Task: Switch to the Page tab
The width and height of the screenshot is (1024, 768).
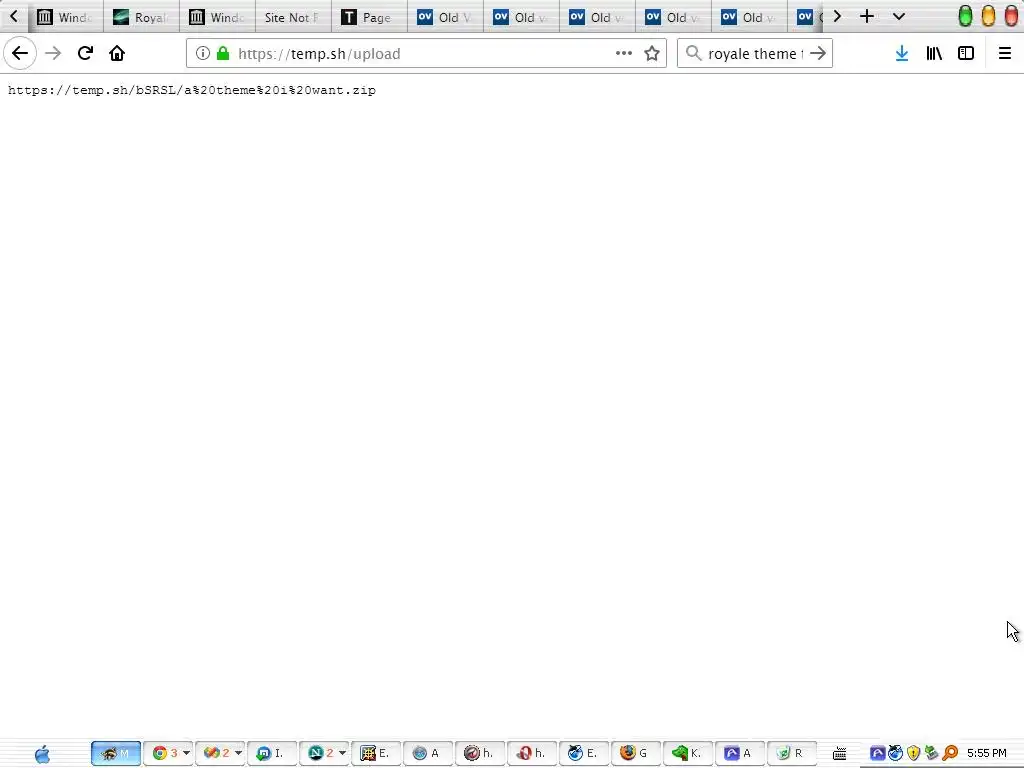Action: pos(369,17)
